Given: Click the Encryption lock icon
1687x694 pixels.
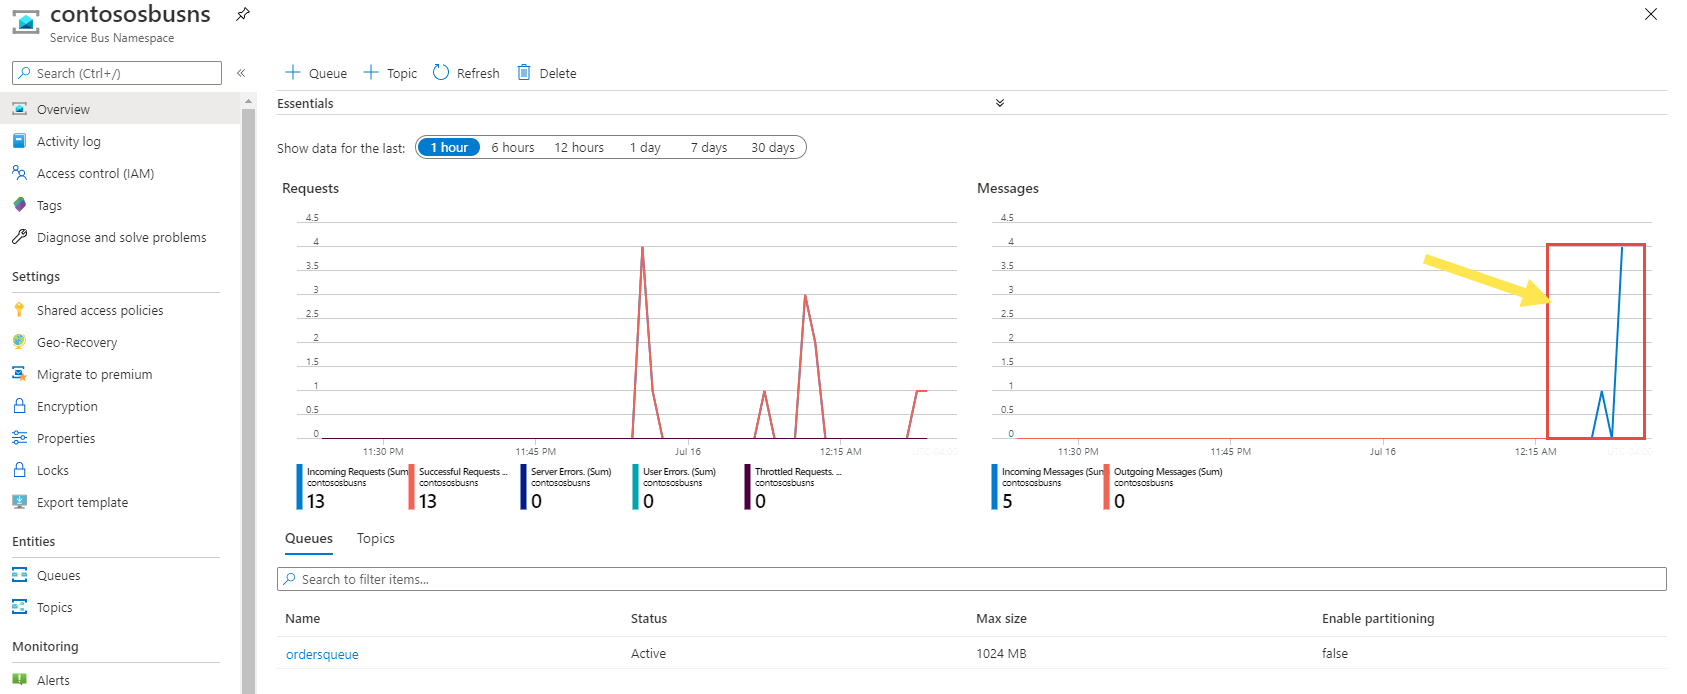Looking at the screenshot, I should tap(19, 406).
